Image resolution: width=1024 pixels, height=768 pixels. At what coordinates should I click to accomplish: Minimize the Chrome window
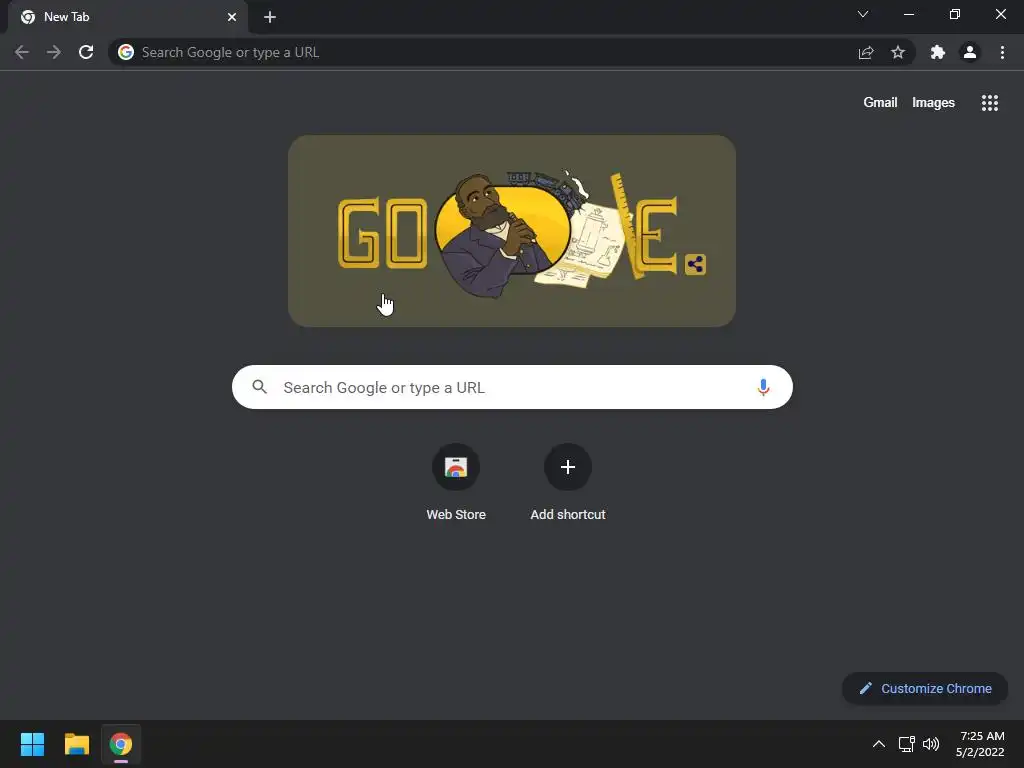(909, 14)
